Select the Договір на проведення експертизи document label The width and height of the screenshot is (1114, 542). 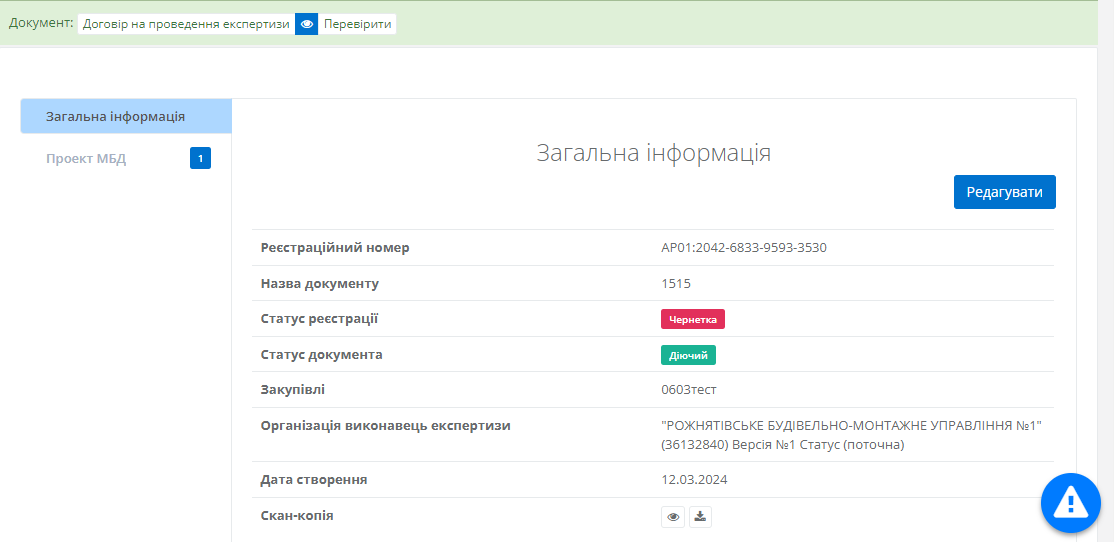click(186, 24)
